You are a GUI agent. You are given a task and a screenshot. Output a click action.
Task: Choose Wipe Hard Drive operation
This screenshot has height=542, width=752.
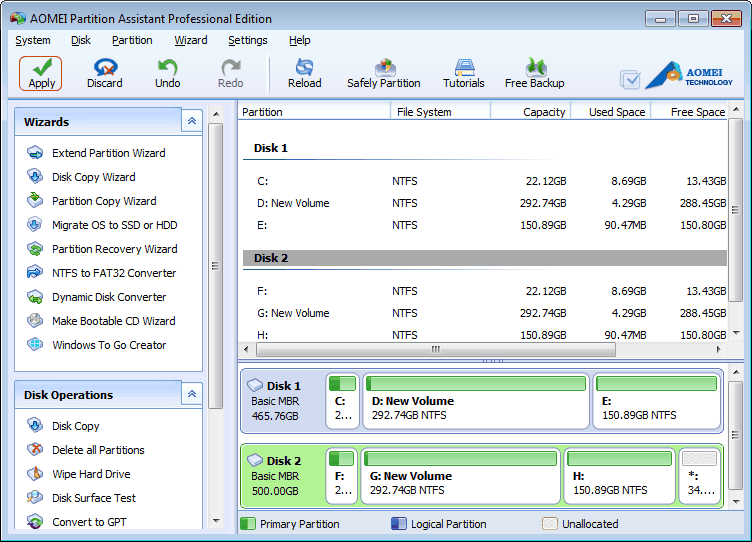pyautogui.click(x=91, y=474)
